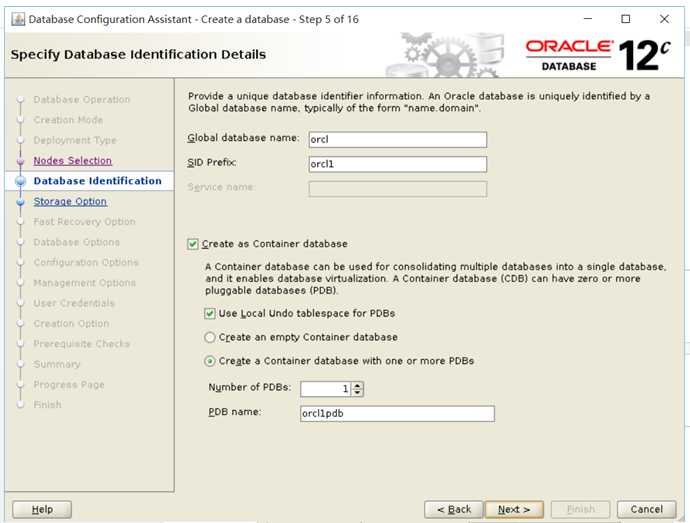
Task: Cancel the database creation wizard
Action: pos(646,509)
